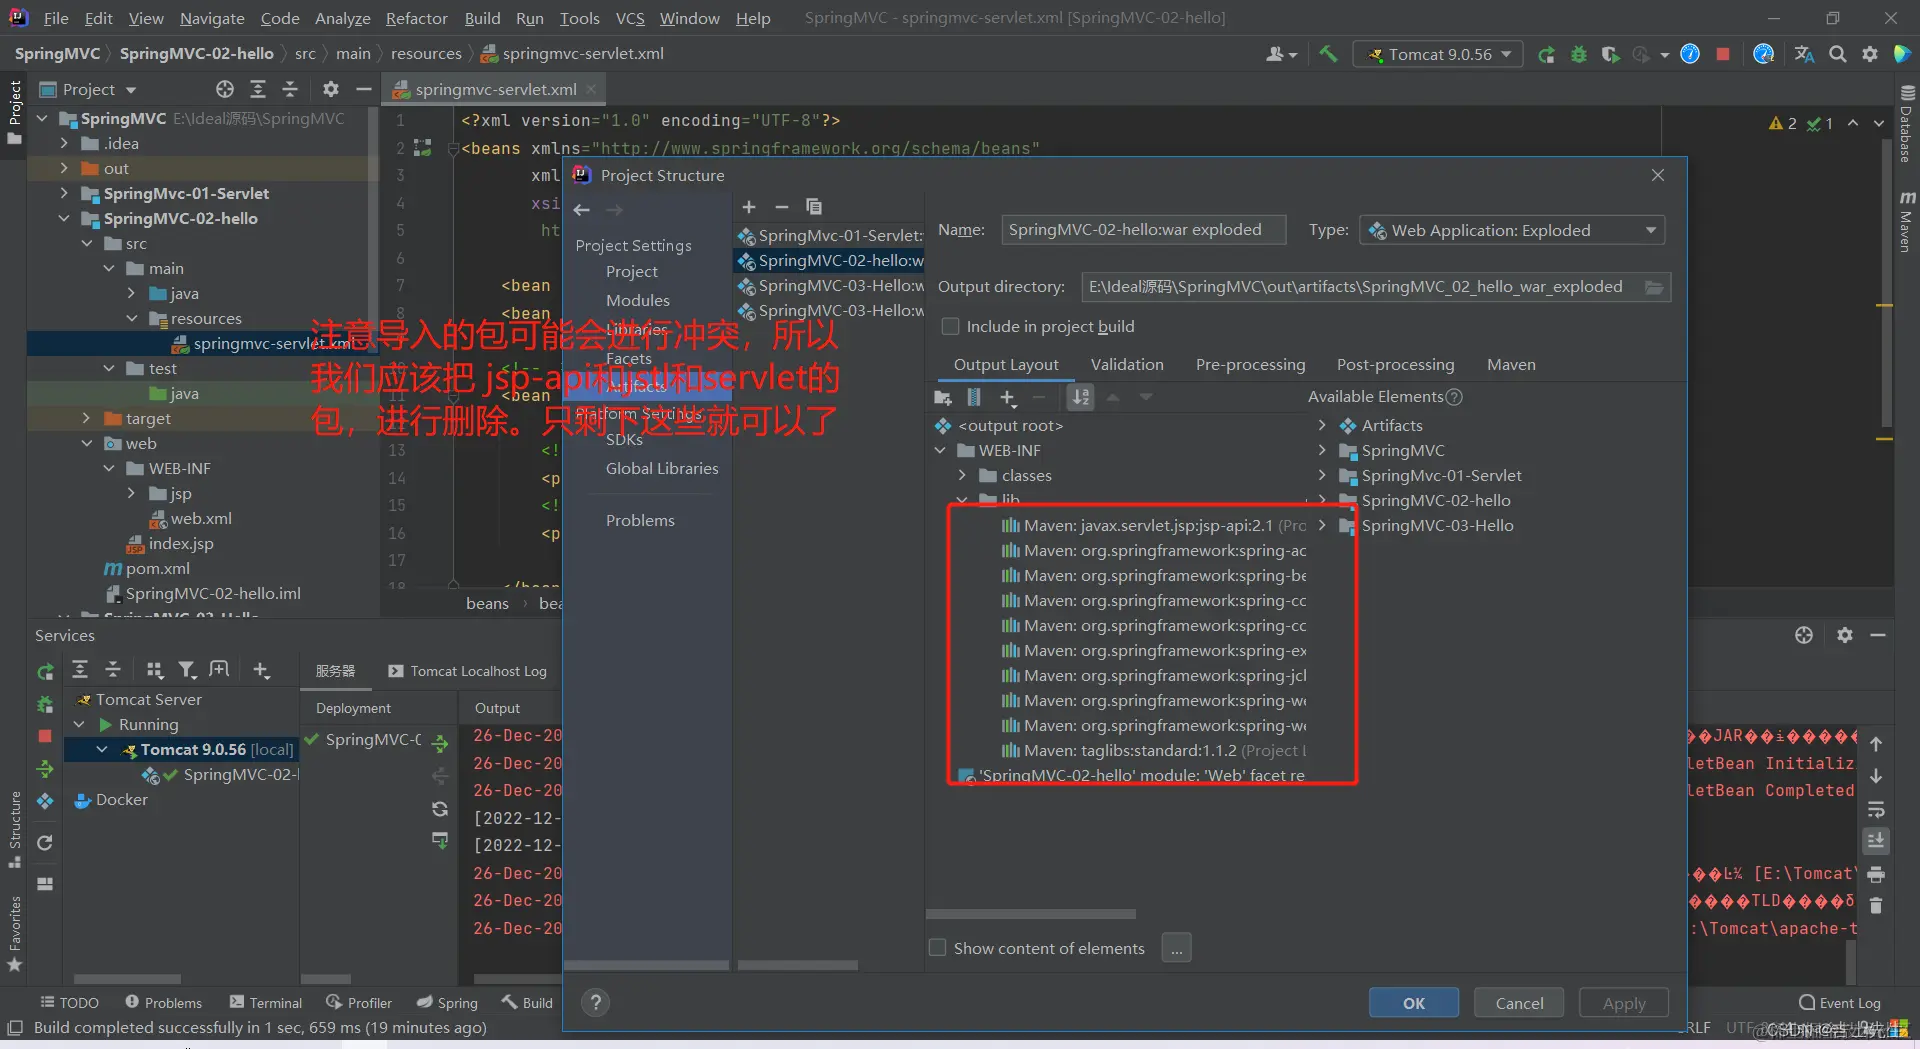
Task: Rerun service icon in Services toolbar
Action: click(x=46, y=672)
